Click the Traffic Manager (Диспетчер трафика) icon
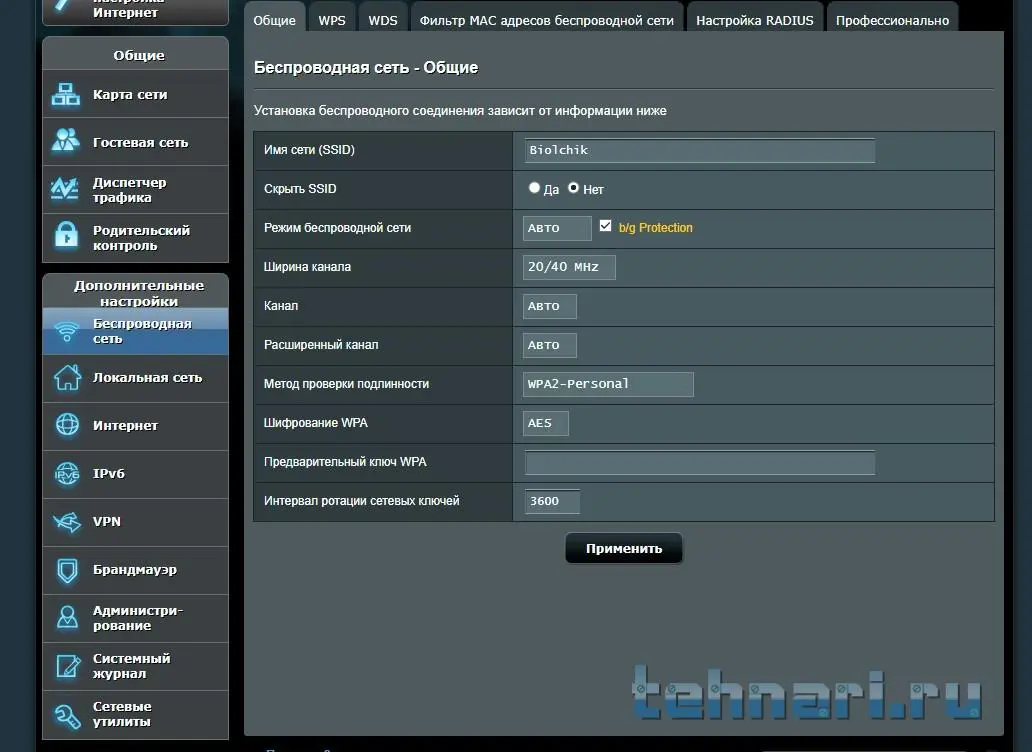This screenshot has width=1032, height=752. click(x=66, y=190)
